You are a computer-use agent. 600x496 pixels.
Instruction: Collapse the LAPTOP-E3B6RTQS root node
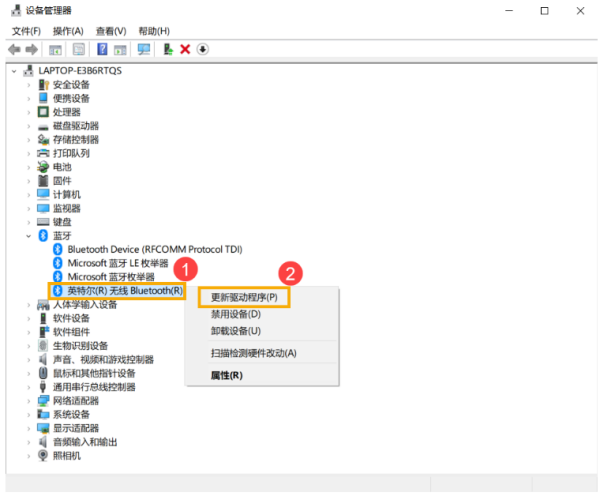click(14, 71)
